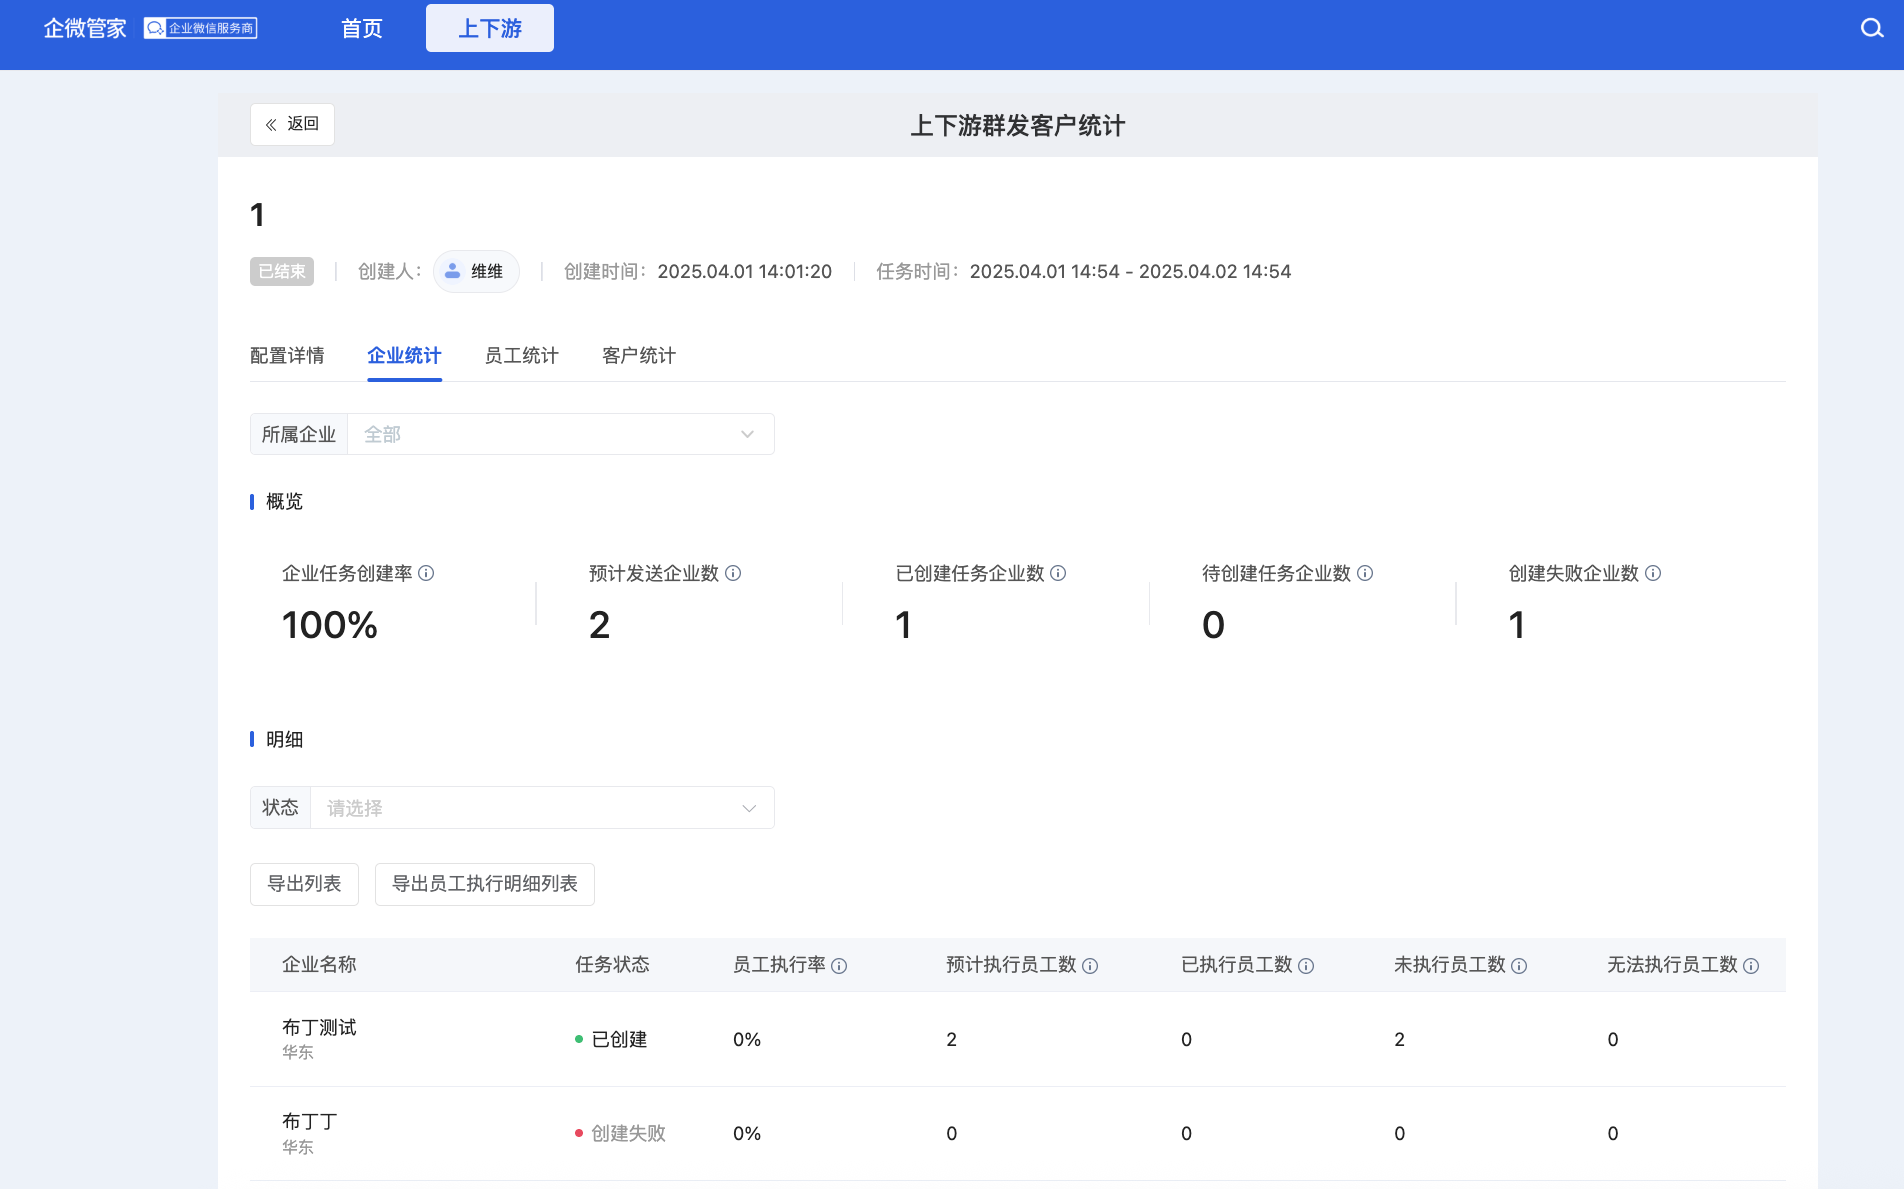Click info icon beside 企业任务创建率
The image size is (1904, 1189).
[x=426, y=573]
